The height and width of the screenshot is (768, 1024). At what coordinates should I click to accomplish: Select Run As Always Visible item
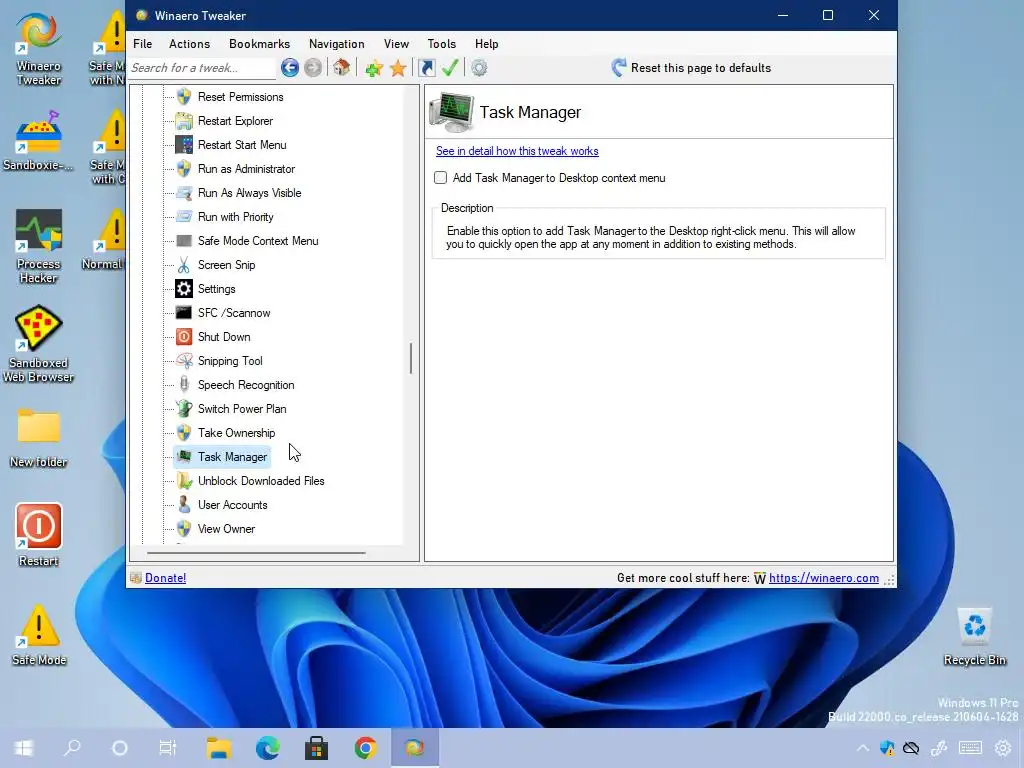coord(249,193)
